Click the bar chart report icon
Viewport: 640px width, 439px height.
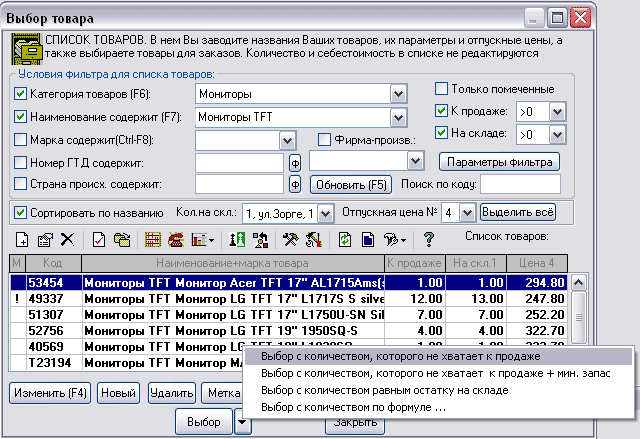[x=199, y=239]
